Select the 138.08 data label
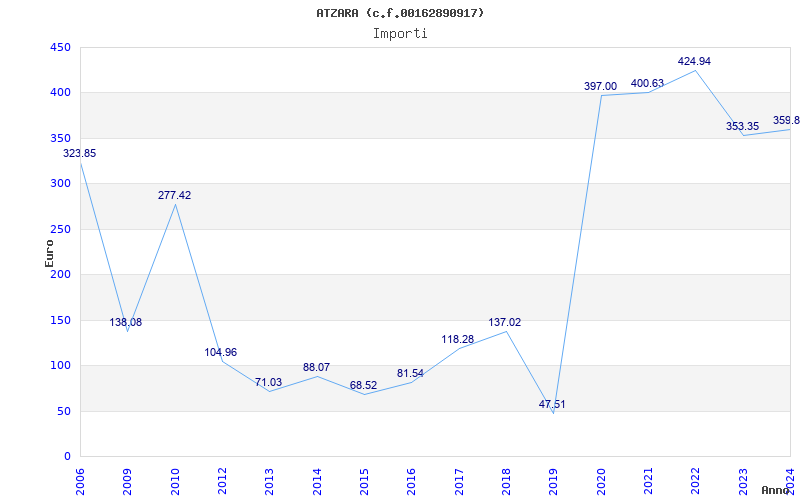Screen dimensions: 800x500 [x=126, y=322]
